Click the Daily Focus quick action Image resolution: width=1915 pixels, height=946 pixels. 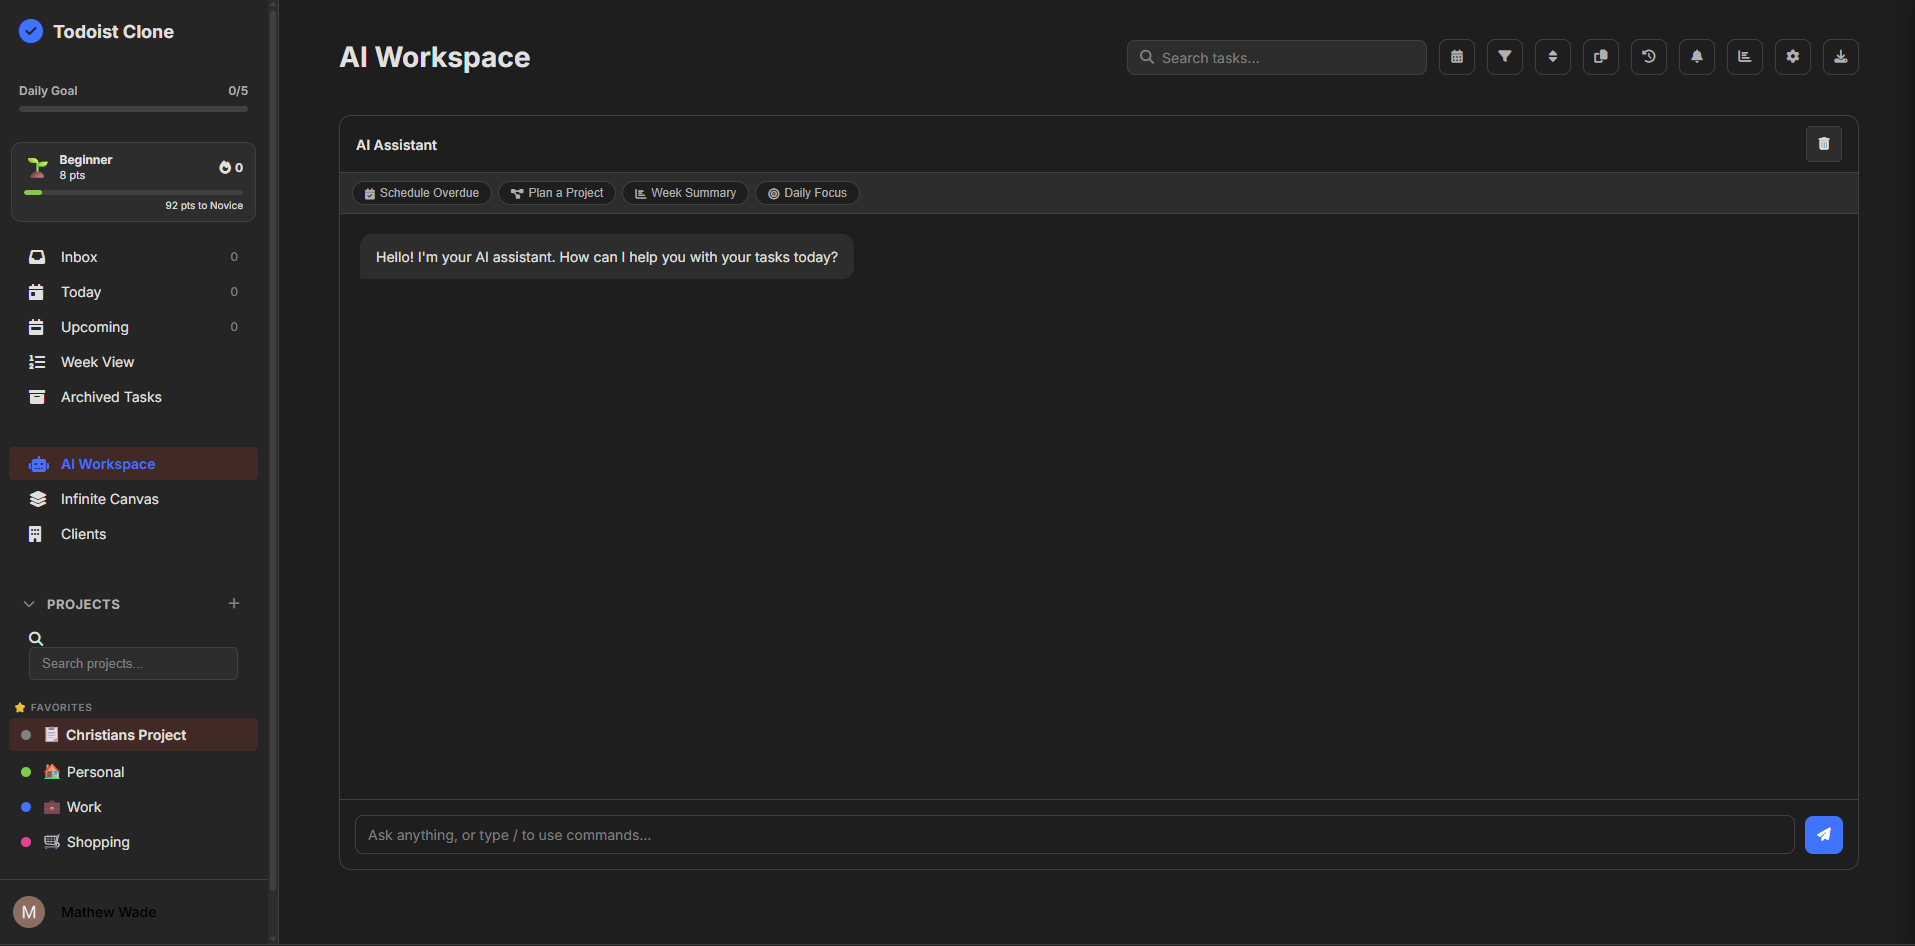pyautogui.click(x=807, y=192)
